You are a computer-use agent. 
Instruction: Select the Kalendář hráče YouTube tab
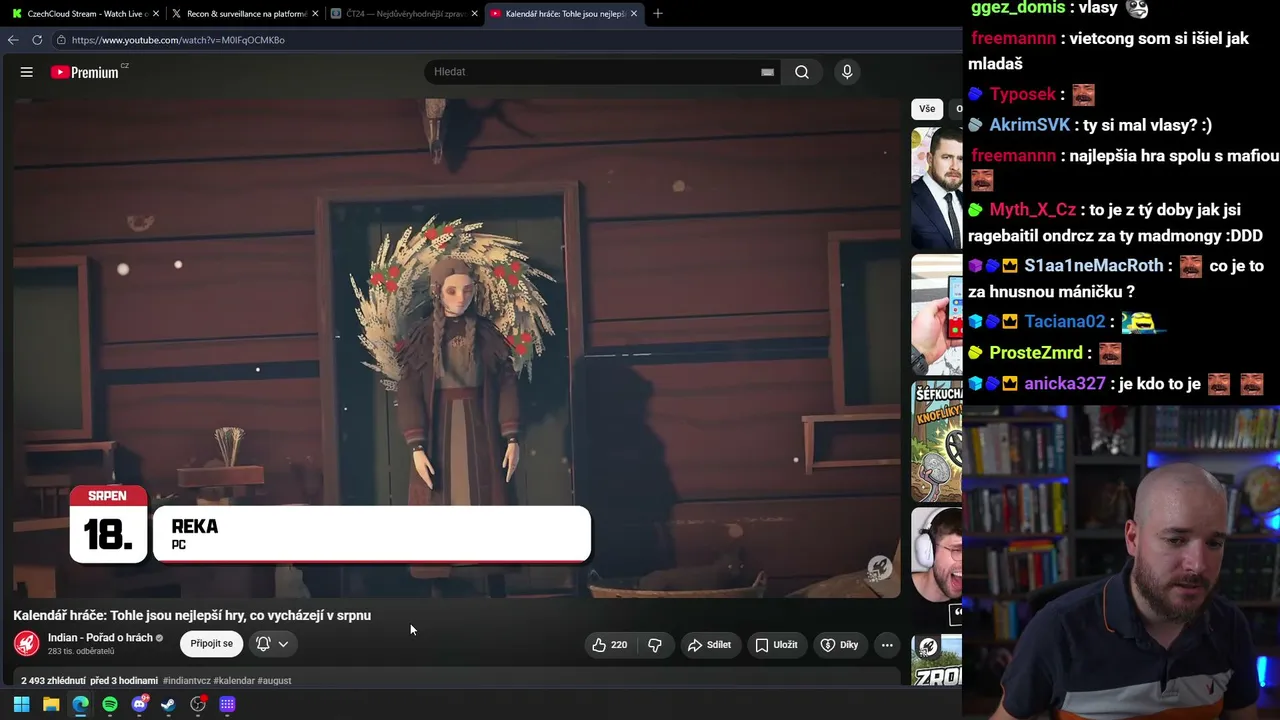point(564,14)
